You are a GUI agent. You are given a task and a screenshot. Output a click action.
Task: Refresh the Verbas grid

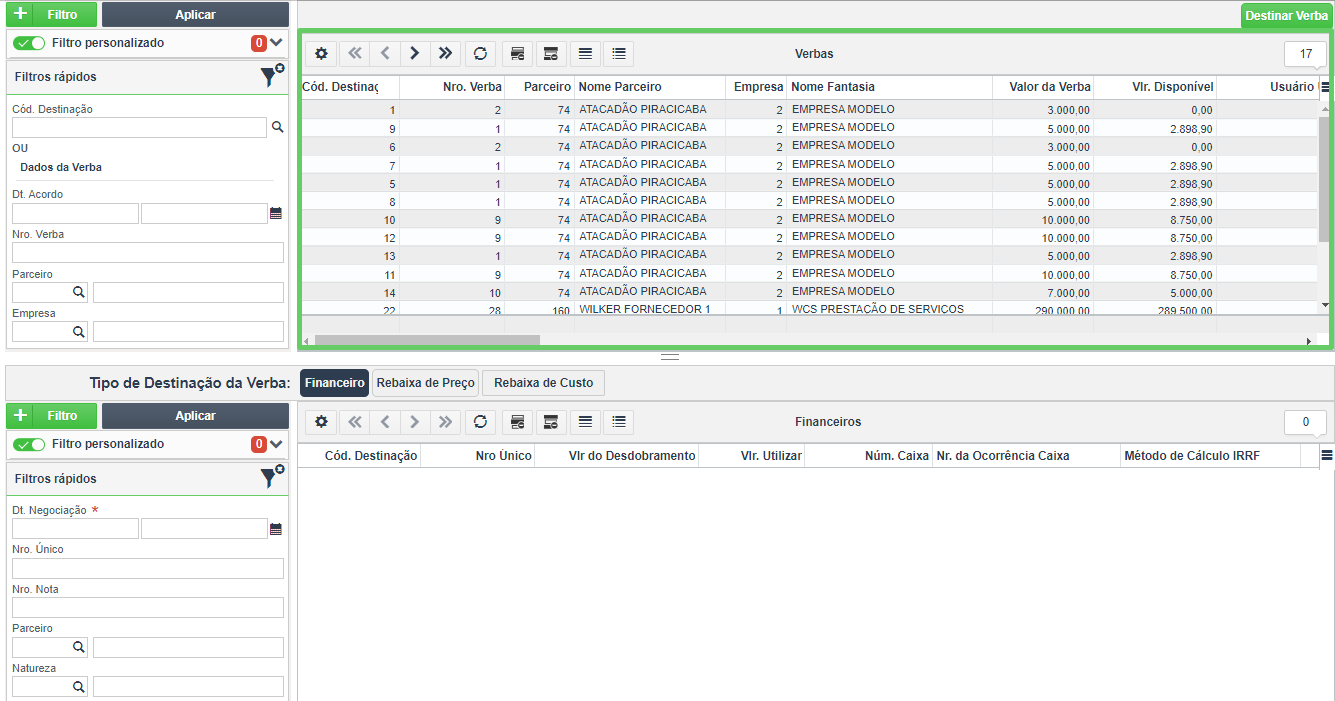tap(480, 54)
